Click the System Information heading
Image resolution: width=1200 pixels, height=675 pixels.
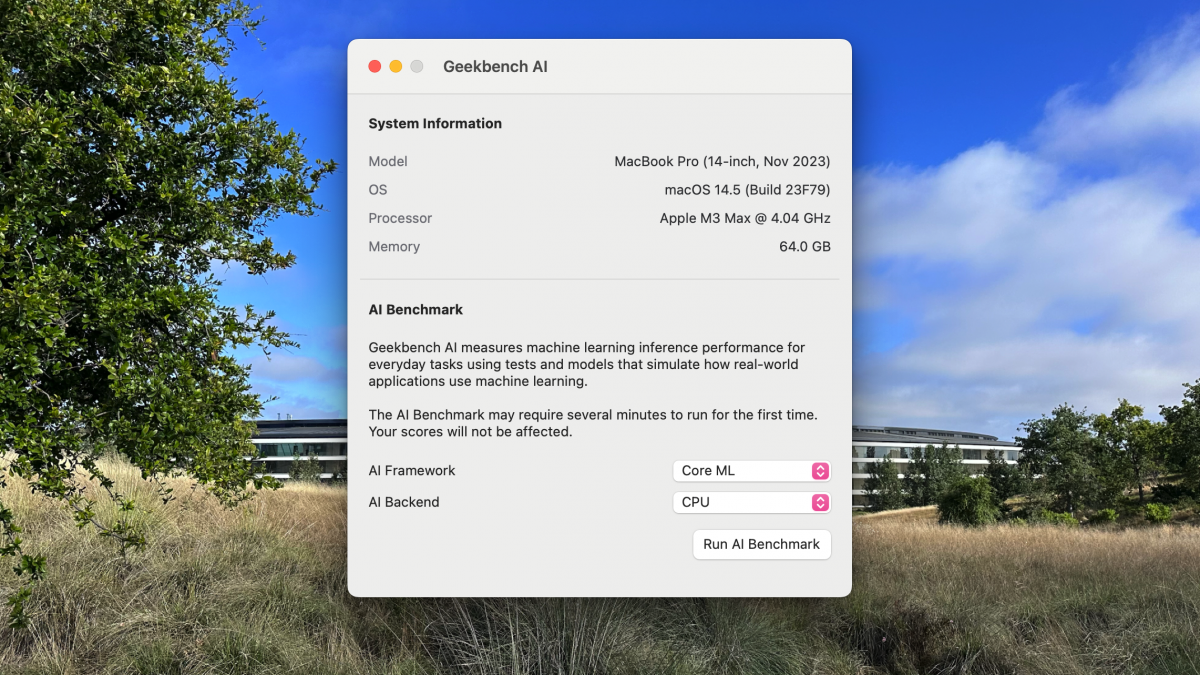[435, 124]
